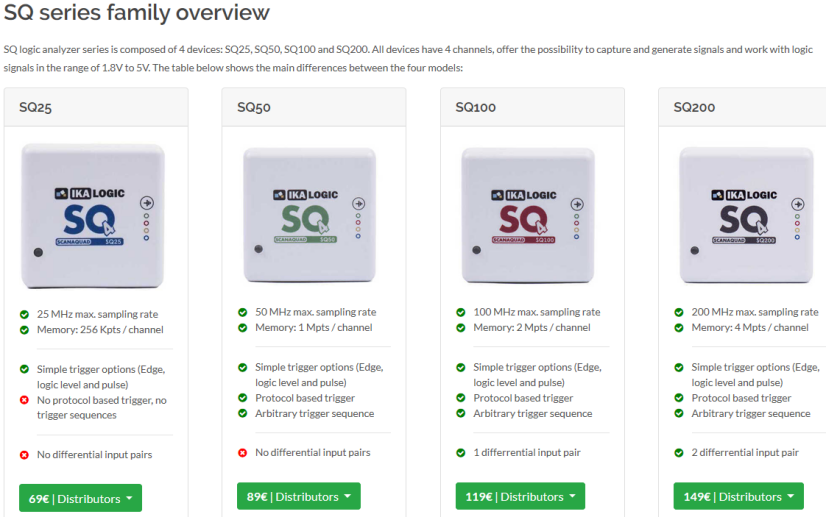Click green check beside Memory: 4 Mpts / channel
The height and width of the screenshot is (517, 826).
[679, 328]
